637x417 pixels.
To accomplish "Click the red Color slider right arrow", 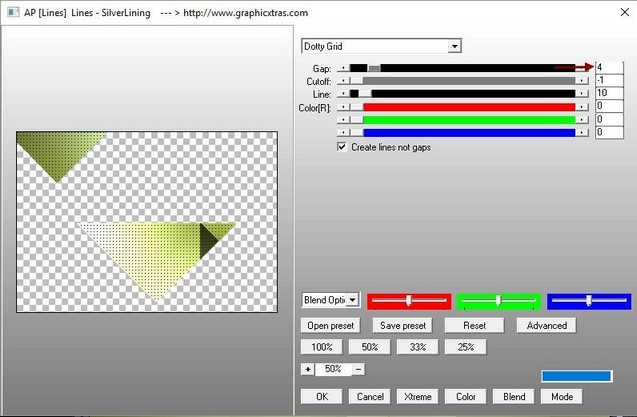I will pos(582,106).
